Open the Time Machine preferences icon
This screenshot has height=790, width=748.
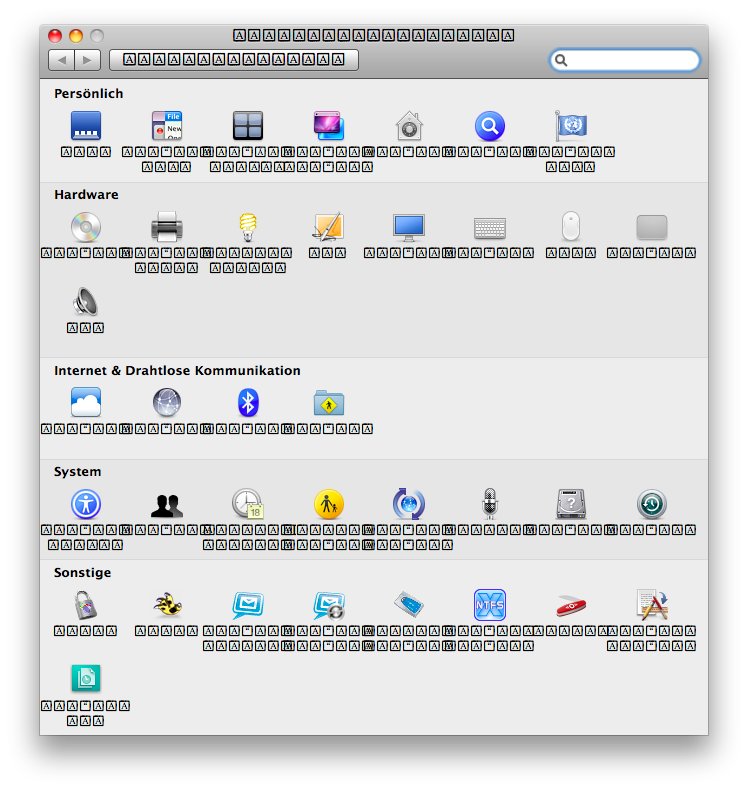pos(652,504)
